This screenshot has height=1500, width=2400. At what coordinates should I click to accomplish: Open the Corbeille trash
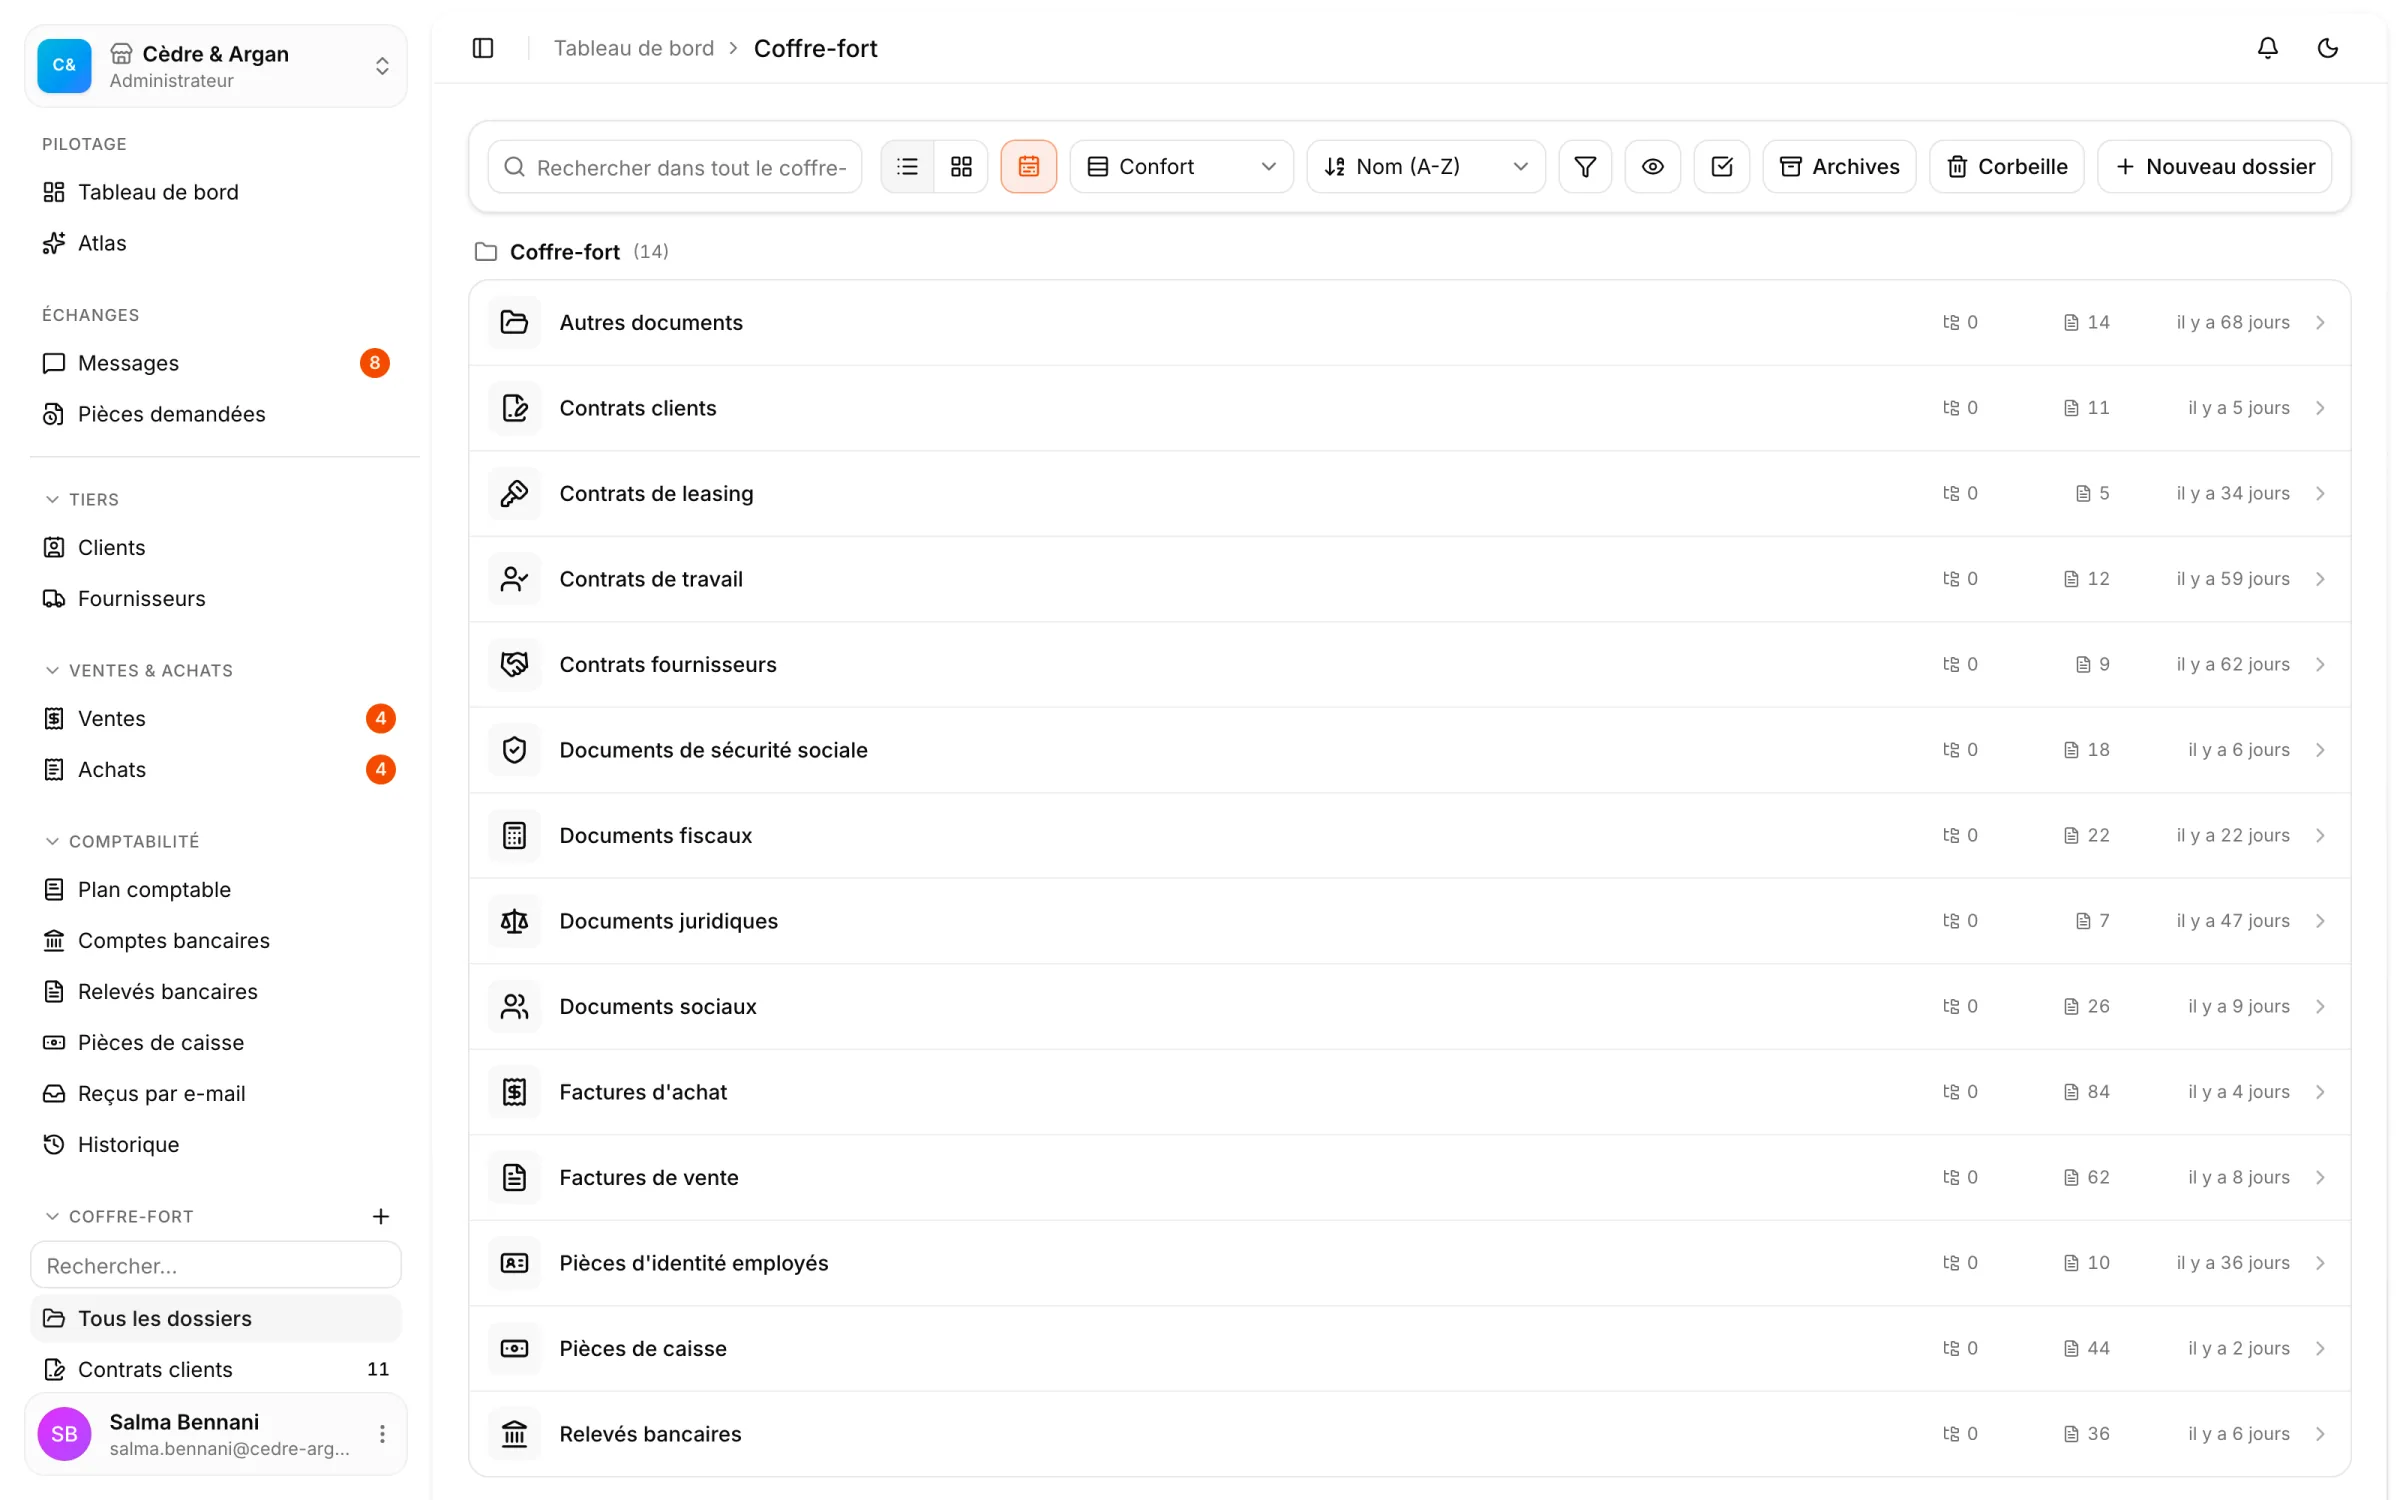[x=2006, y=166]
